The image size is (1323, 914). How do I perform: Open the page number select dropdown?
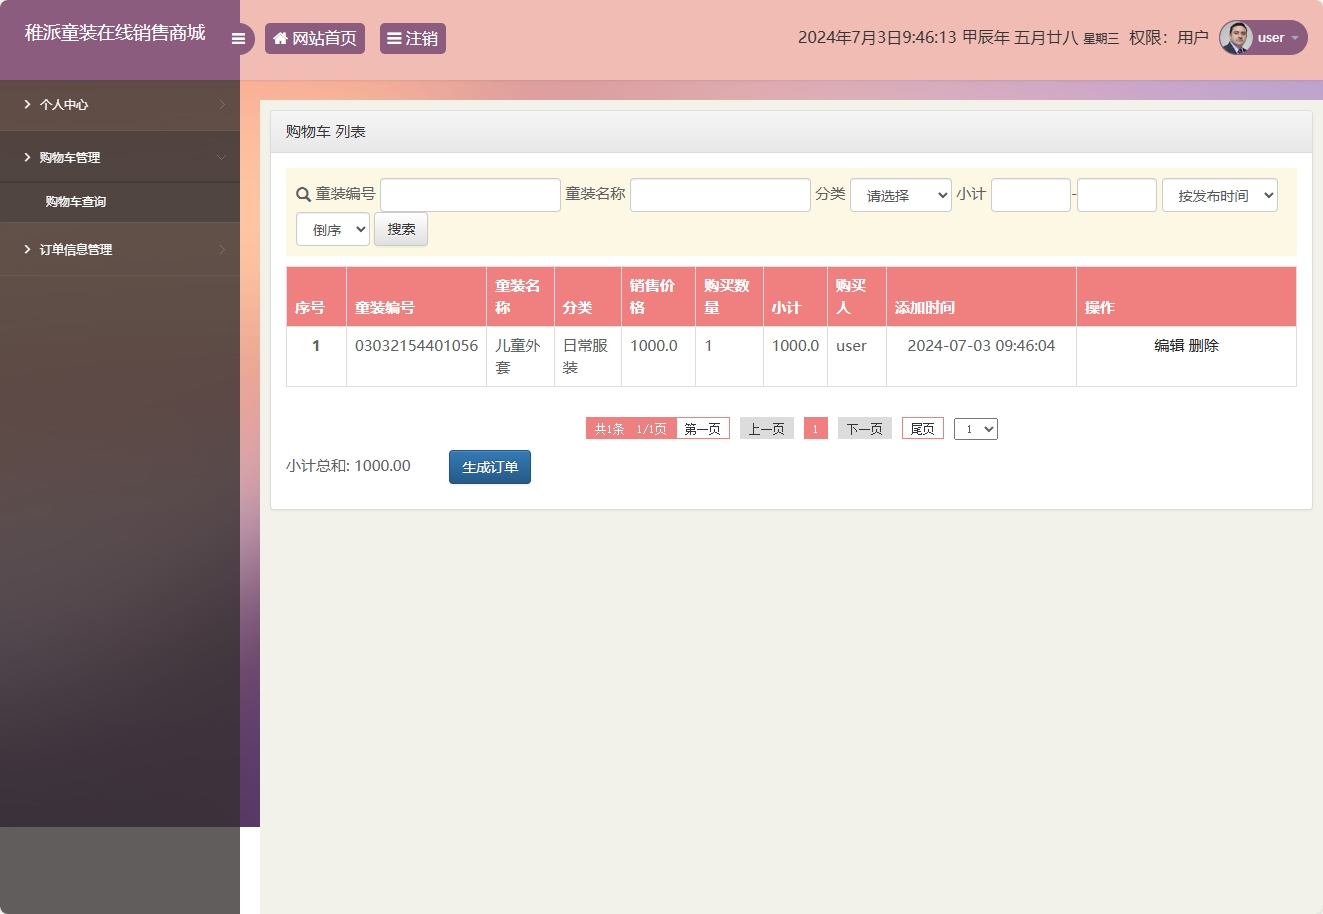975,429
